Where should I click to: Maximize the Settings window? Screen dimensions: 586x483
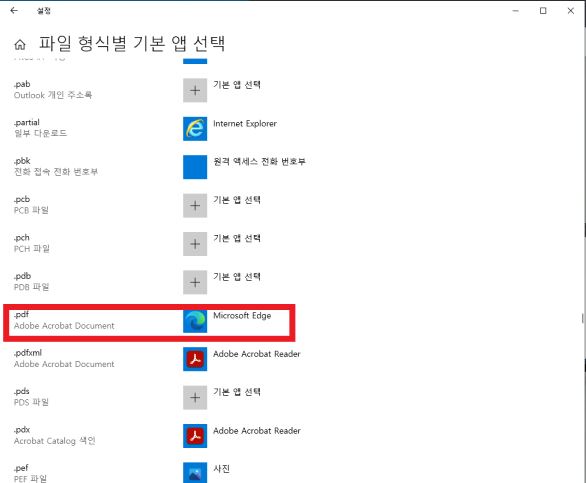click(x=543, y=11)
